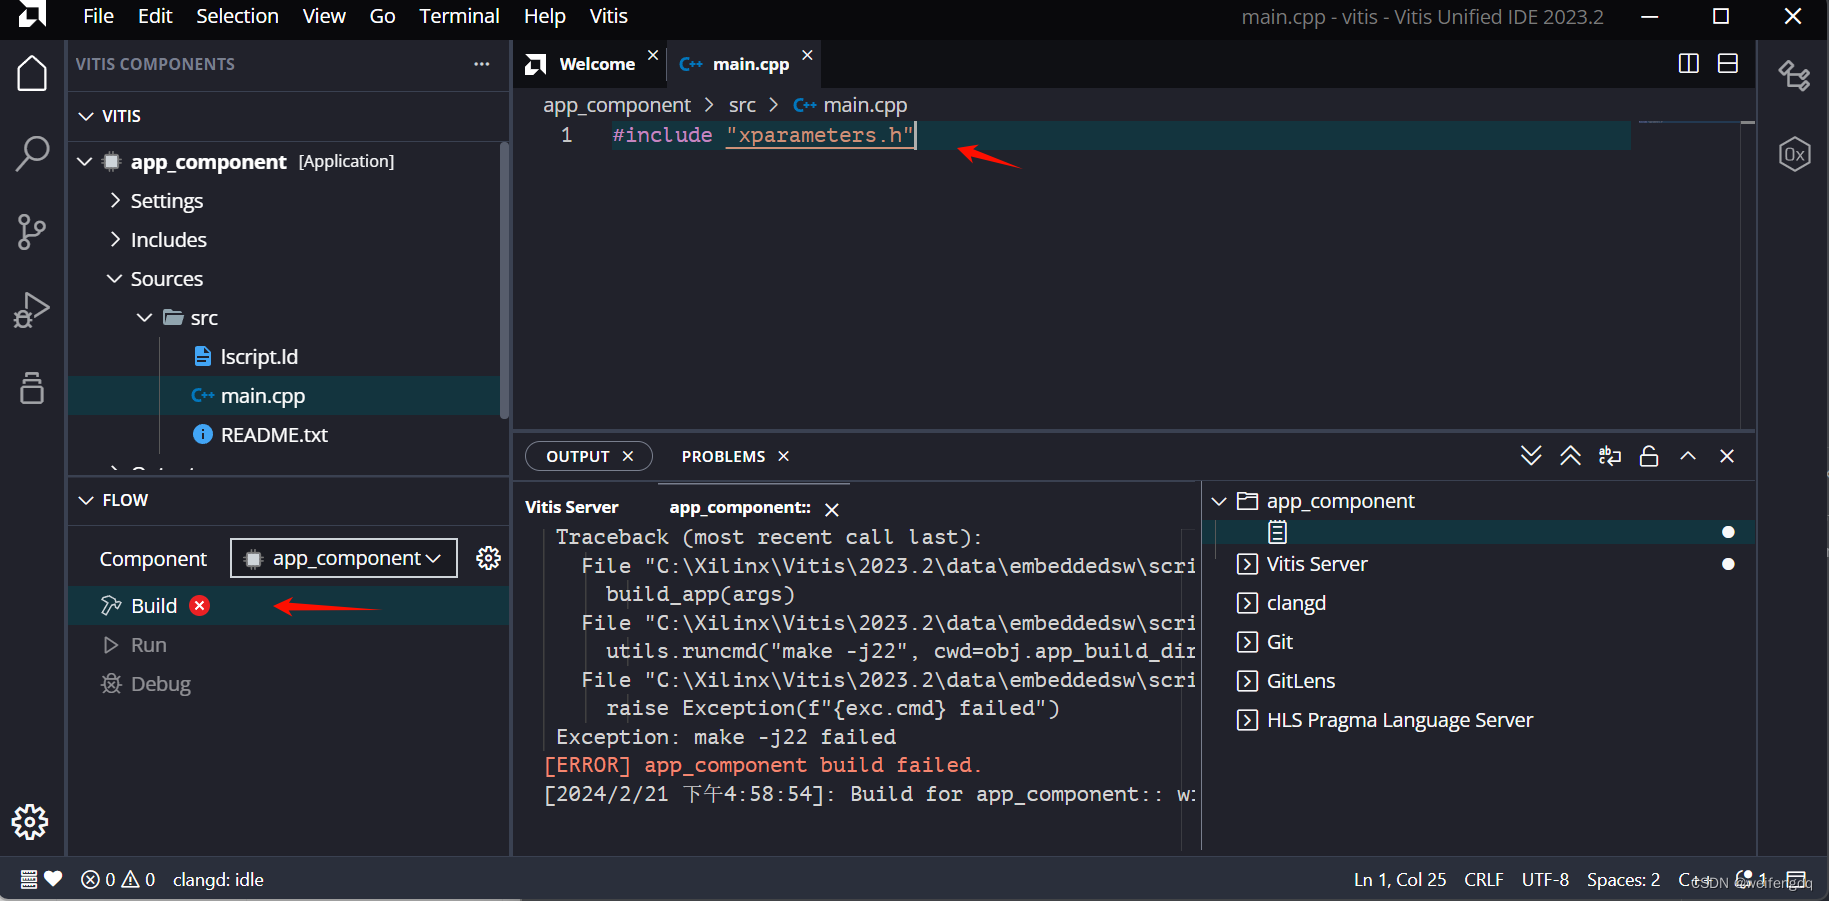Open component settings gear in Flow panel

488,557
